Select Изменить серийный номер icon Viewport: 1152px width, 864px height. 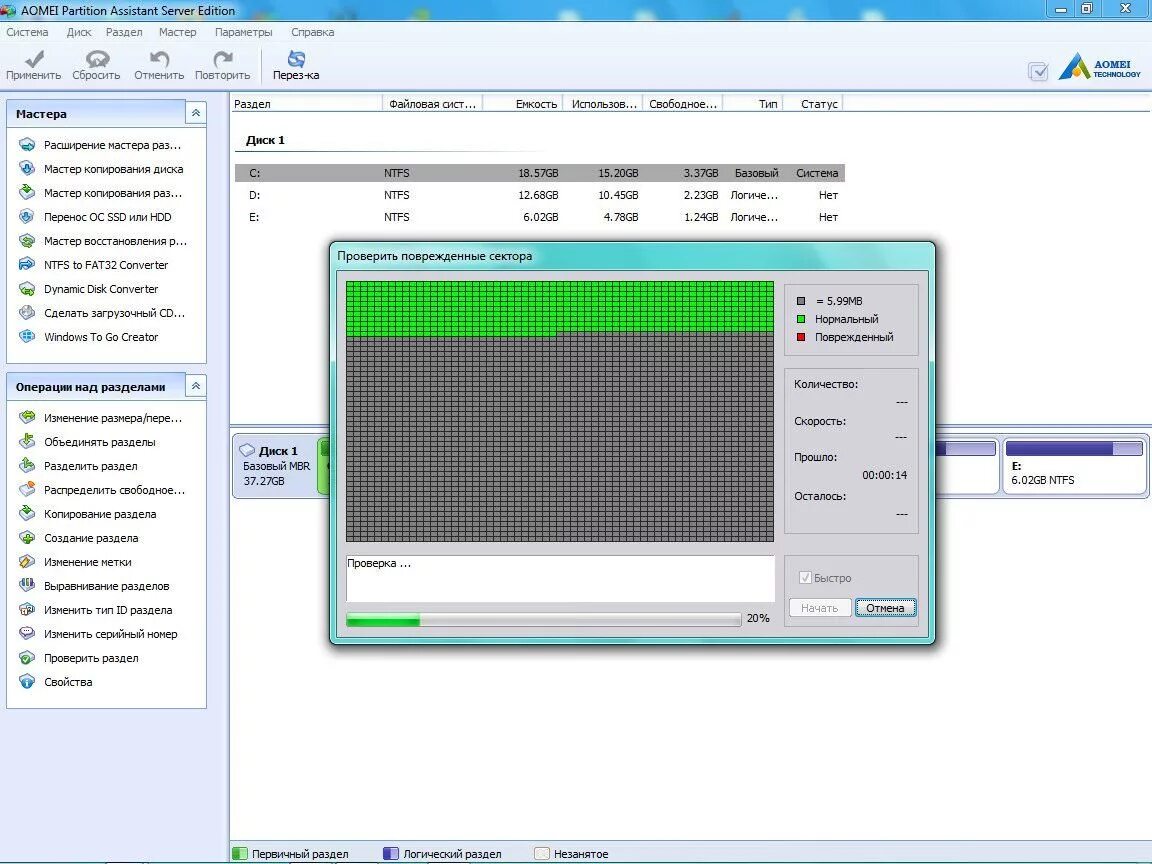(x=27, y=633)
